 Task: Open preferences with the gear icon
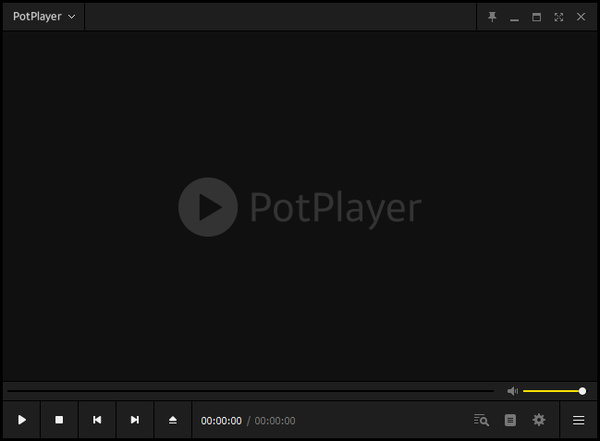539,420
